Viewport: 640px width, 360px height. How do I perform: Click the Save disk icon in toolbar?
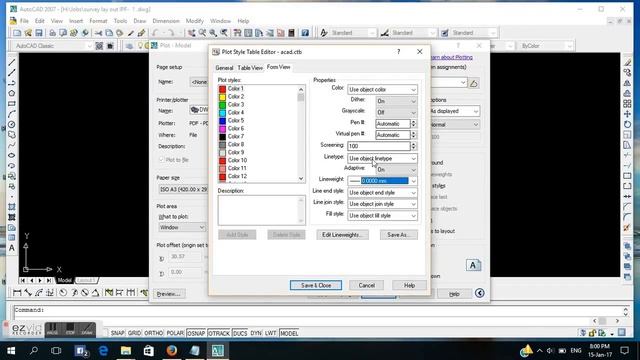click(x=39, y=33)
